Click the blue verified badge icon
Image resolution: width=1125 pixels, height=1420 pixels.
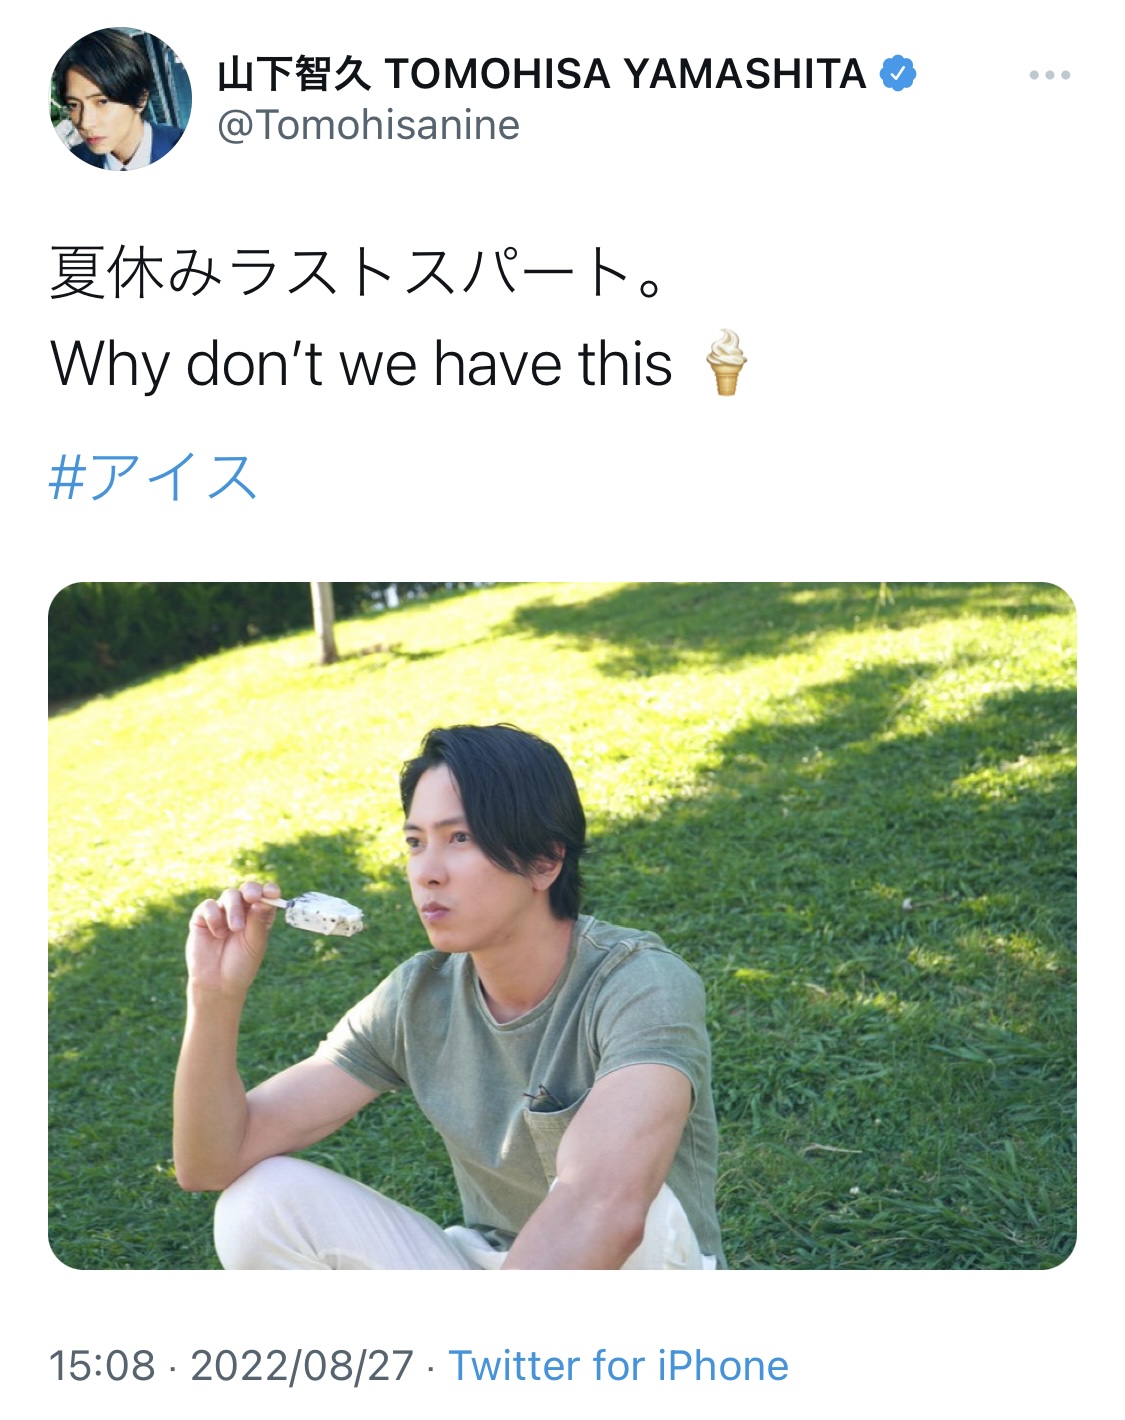click(x=897, y=74)
